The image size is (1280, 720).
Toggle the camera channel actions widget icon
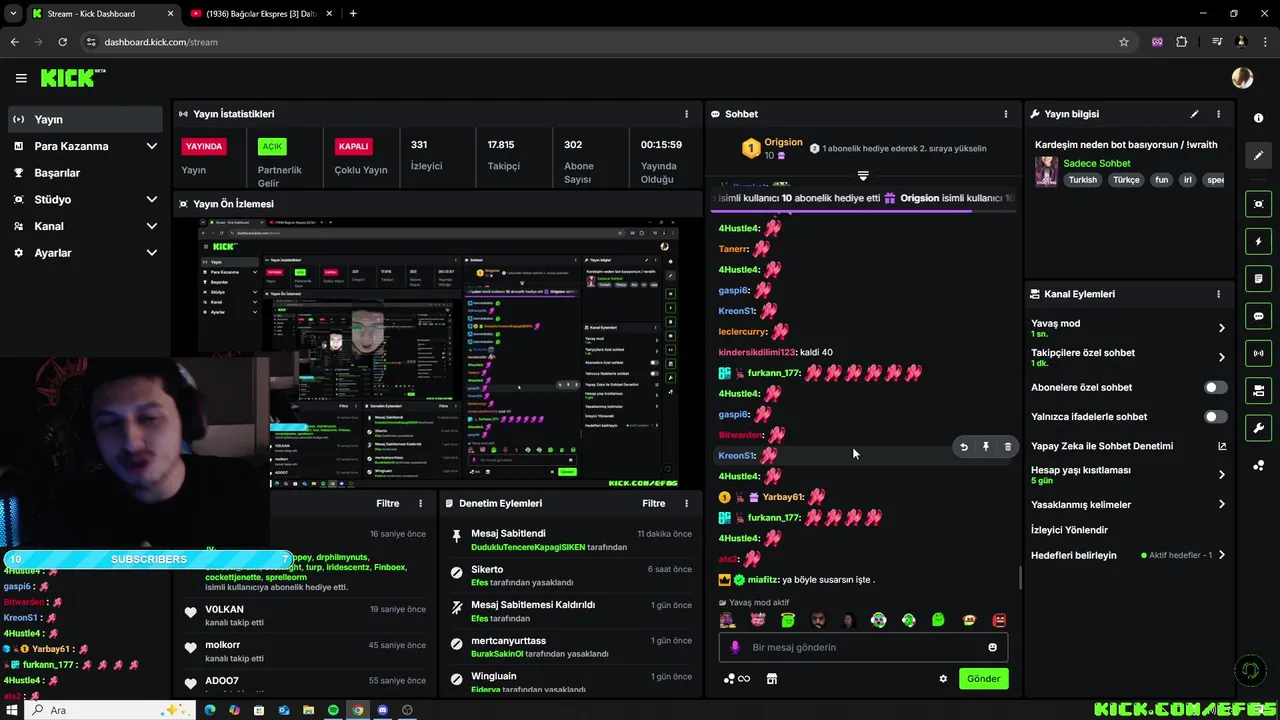[x=1259, y=390]
